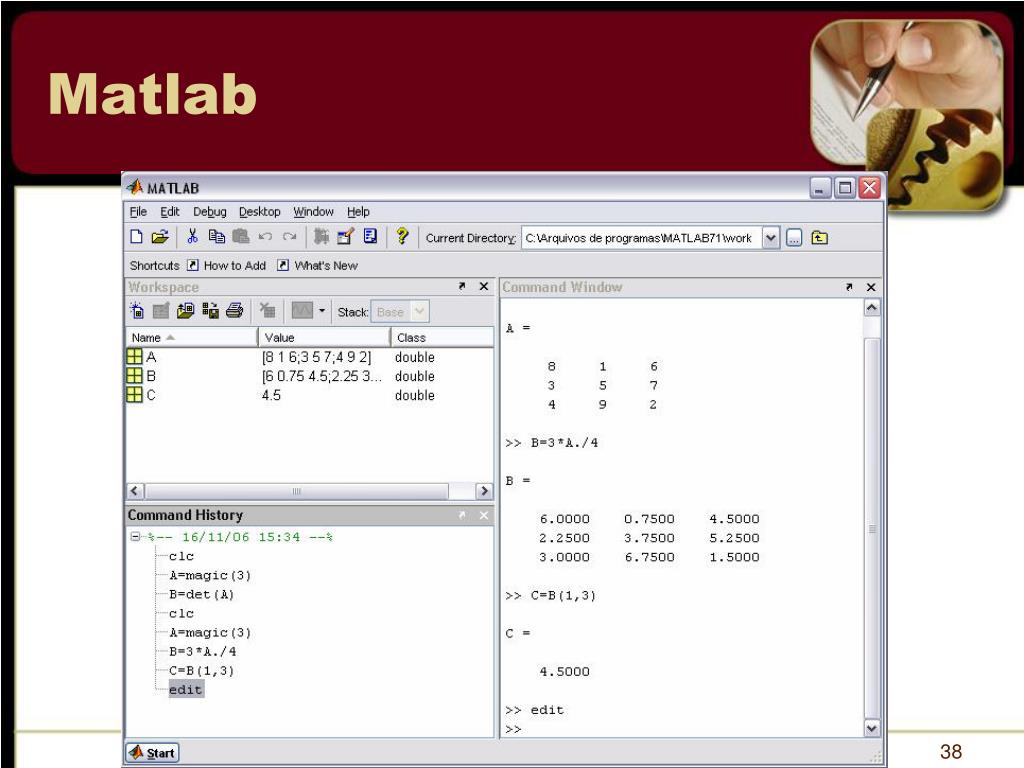Sort workspace by Value column header
The image size is (1024, 768).
coord(325,337)
